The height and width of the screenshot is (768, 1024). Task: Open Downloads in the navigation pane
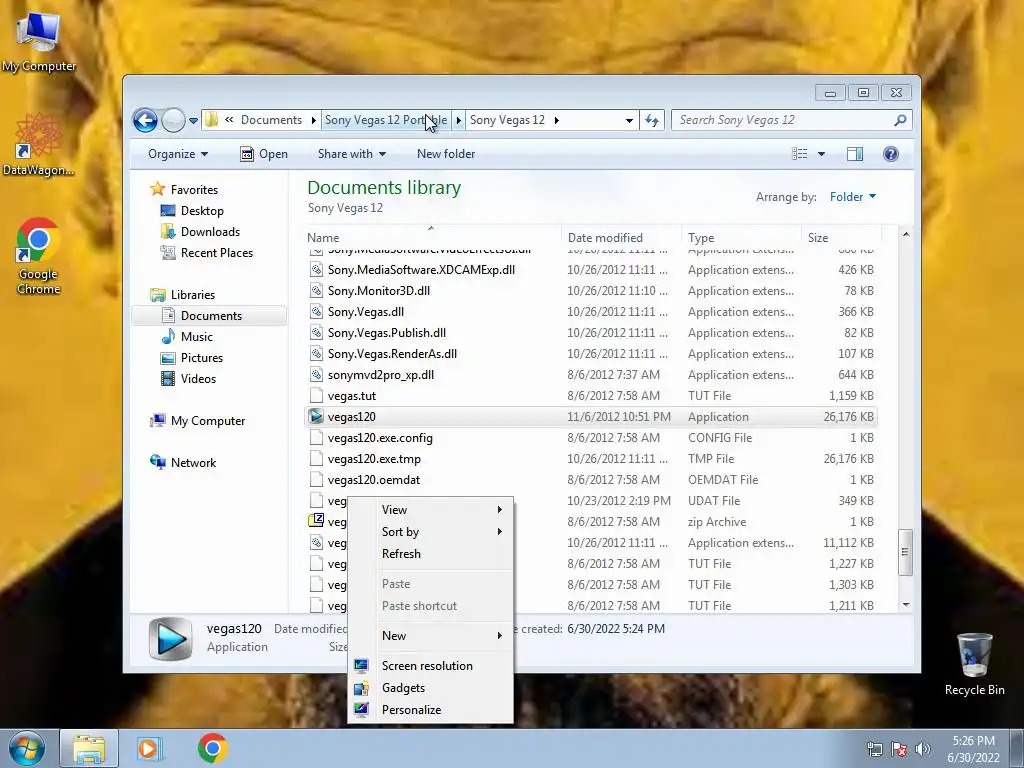coord(210,232)
